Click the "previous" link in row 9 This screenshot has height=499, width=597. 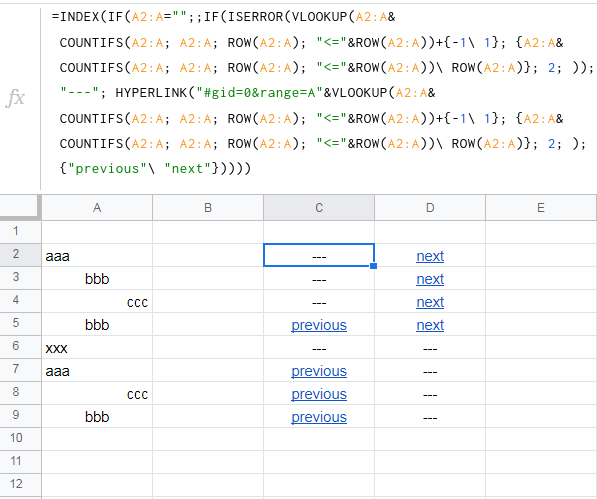pos(319,418)
